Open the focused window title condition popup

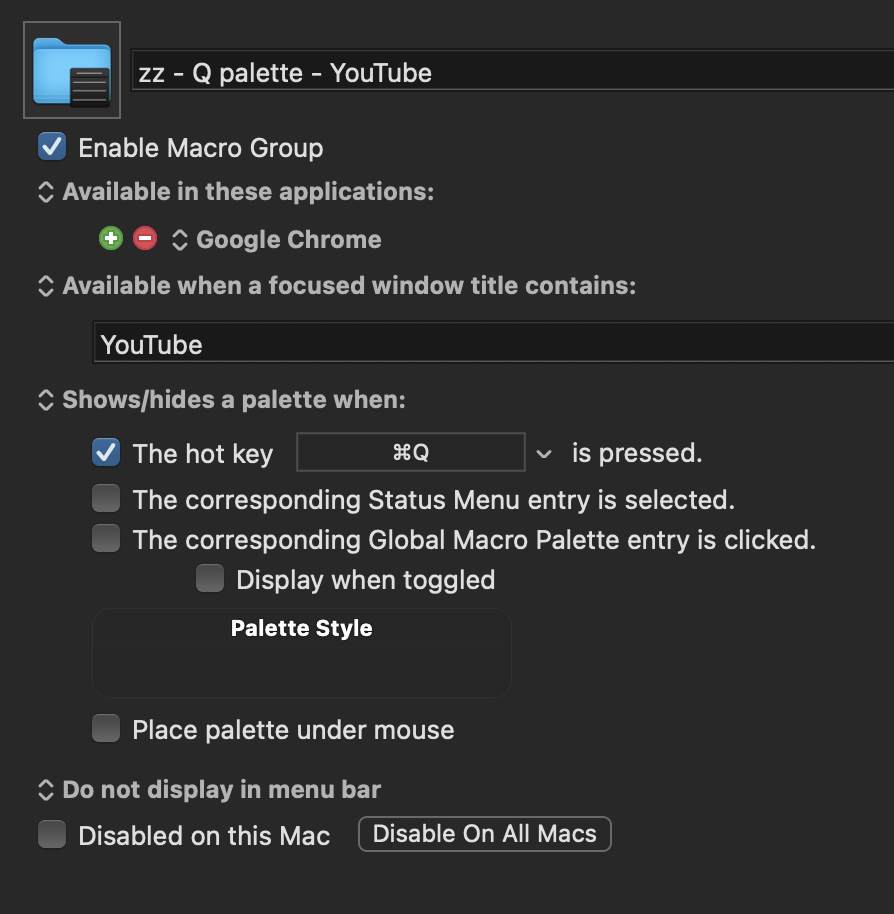[46, 287]
